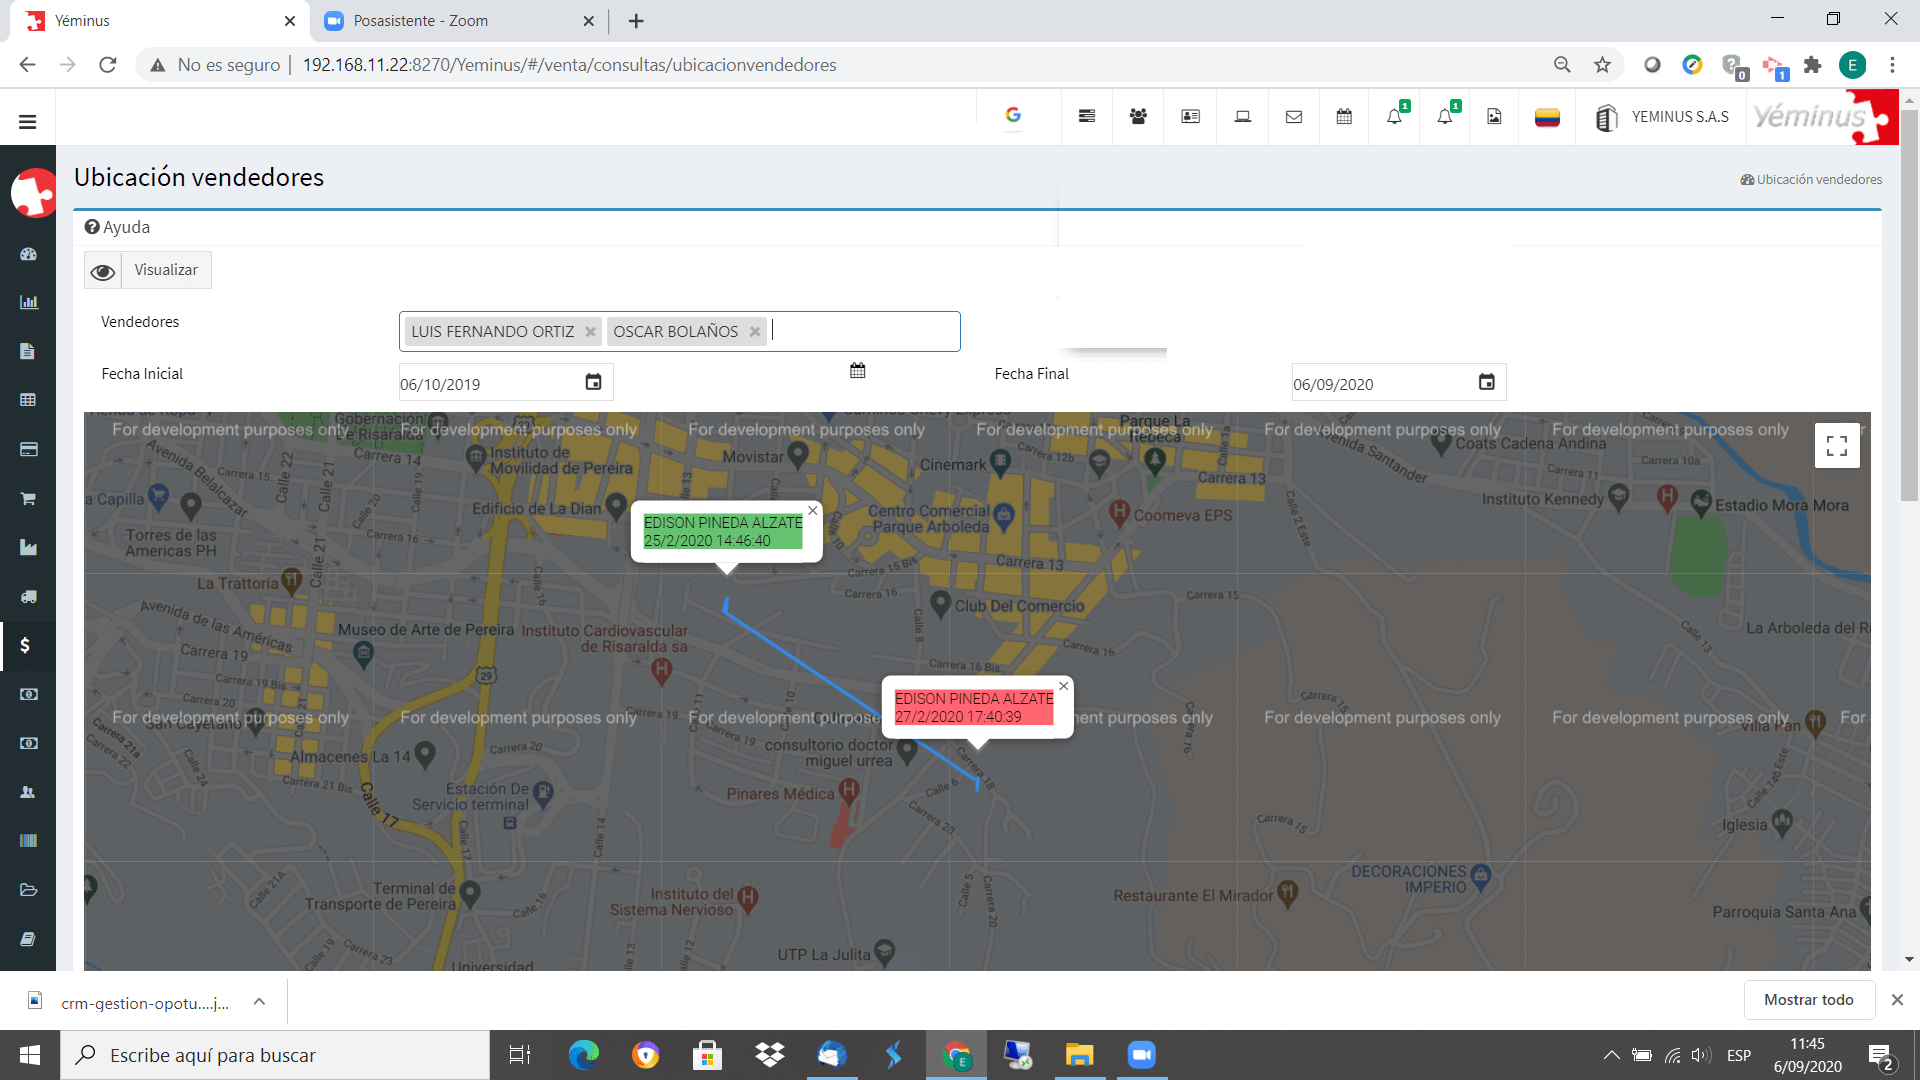The image size is (1920, 1080).
Task: Click the Google icon in header
Action: (x=1013, y=115)
